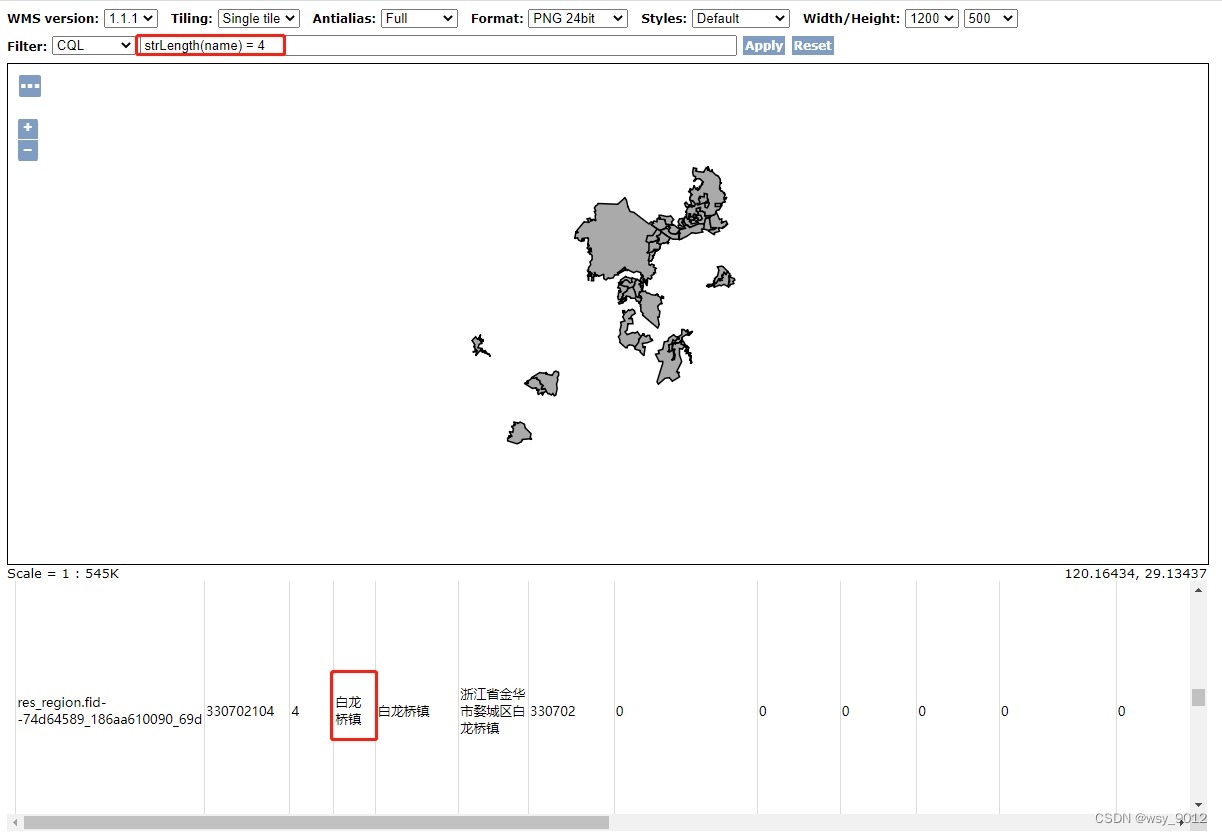Screen dimensions: 1222x835
Task: Click the options panel icon on the map
Action: coord(29,85)
